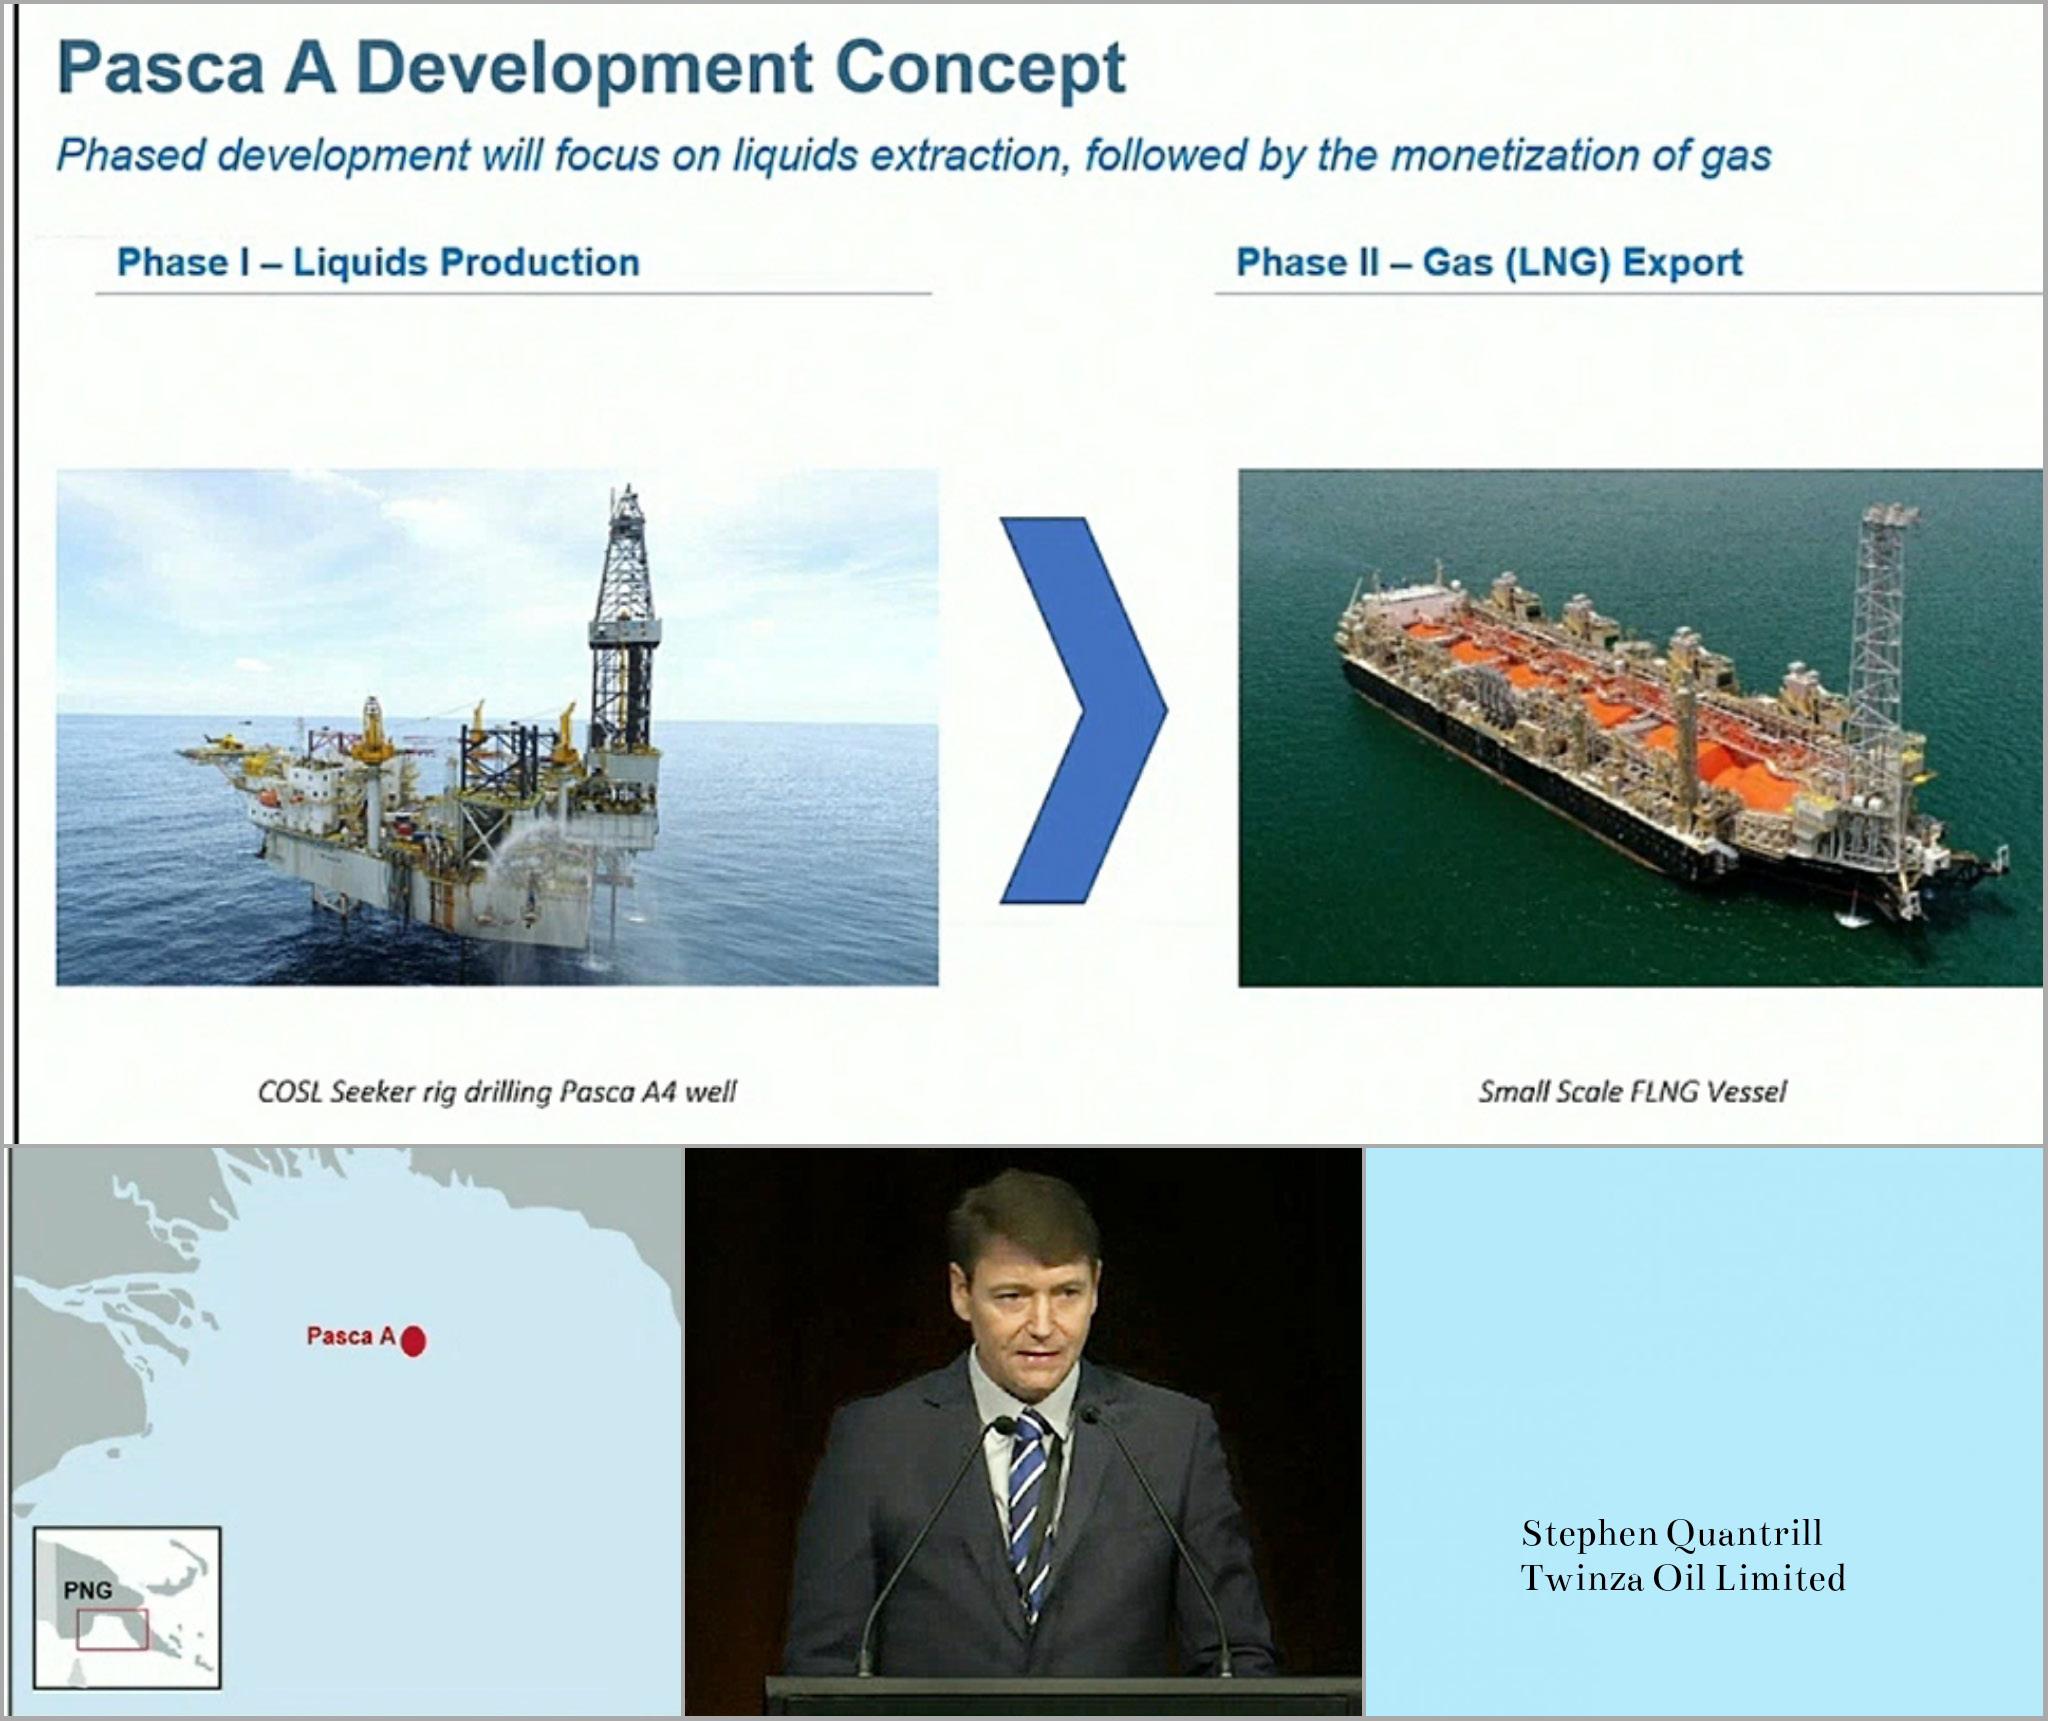
Task: Click the speaker video panel
Action: [1023, 1430]
